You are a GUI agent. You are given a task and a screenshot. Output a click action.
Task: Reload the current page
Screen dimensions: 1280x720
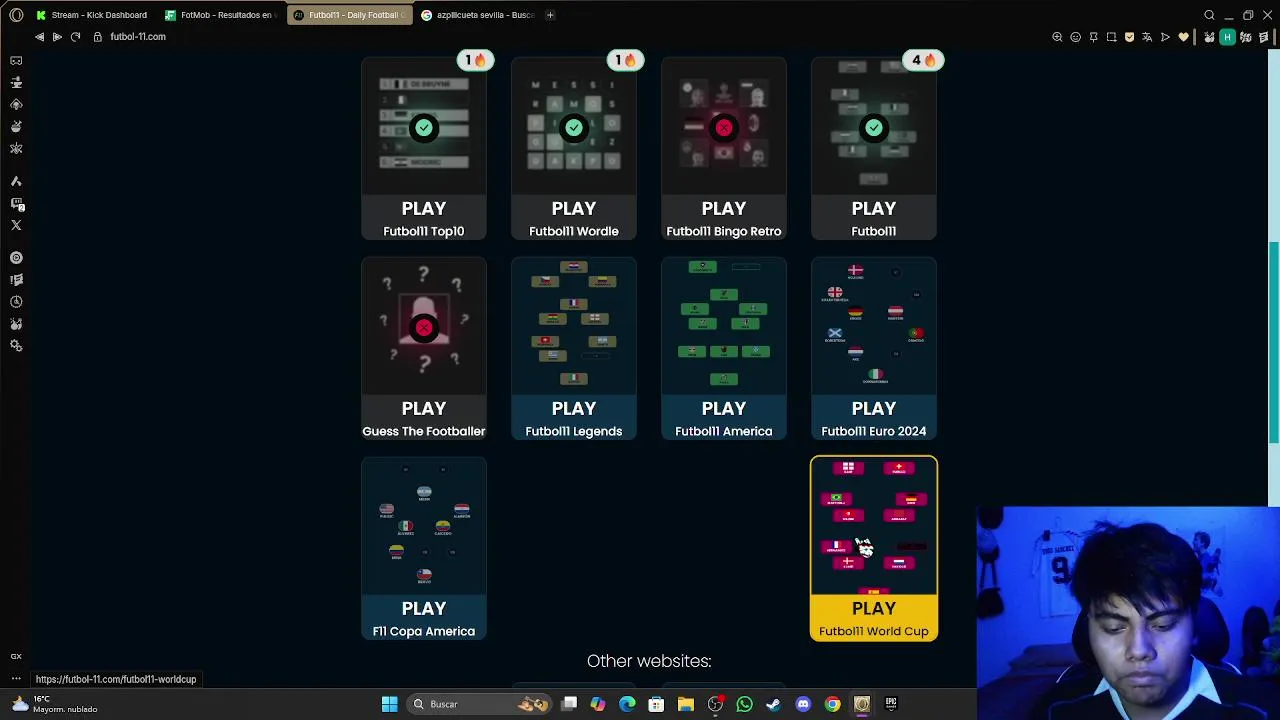tap(75, 37)
